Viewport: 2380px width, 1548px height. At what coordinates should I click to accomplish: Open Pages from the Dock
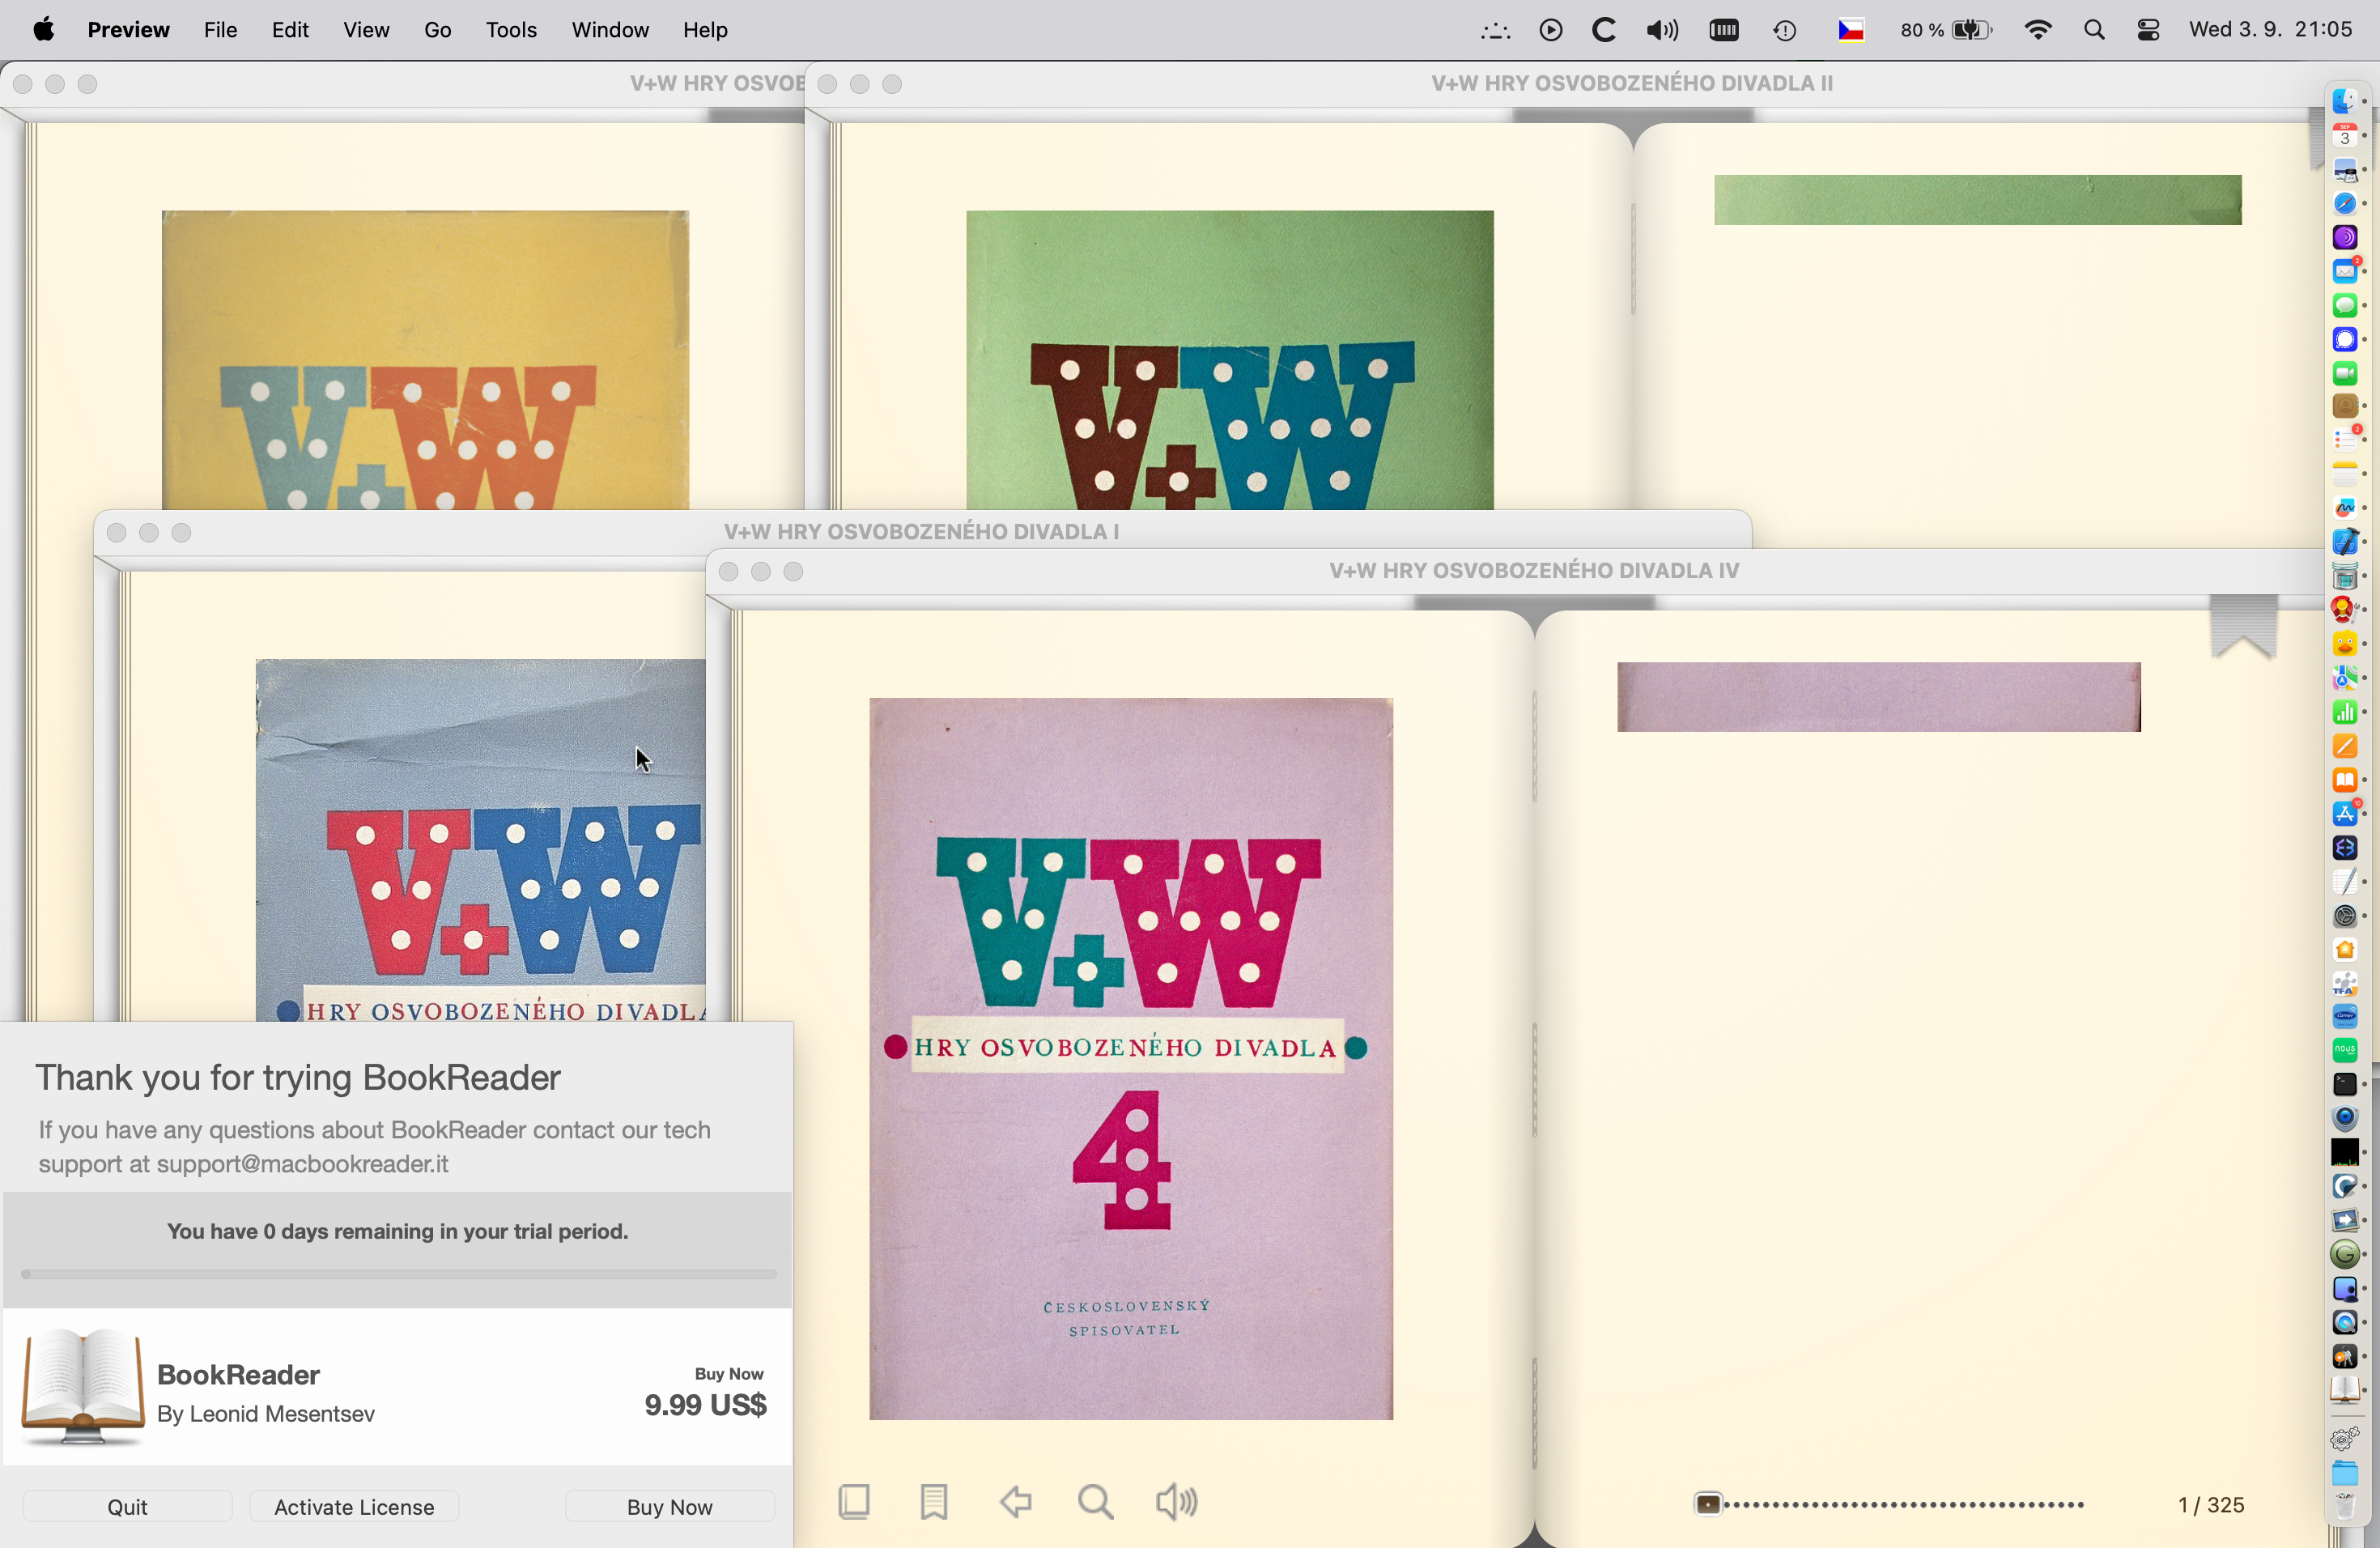pyautogui.click(x=2345, y=746)
